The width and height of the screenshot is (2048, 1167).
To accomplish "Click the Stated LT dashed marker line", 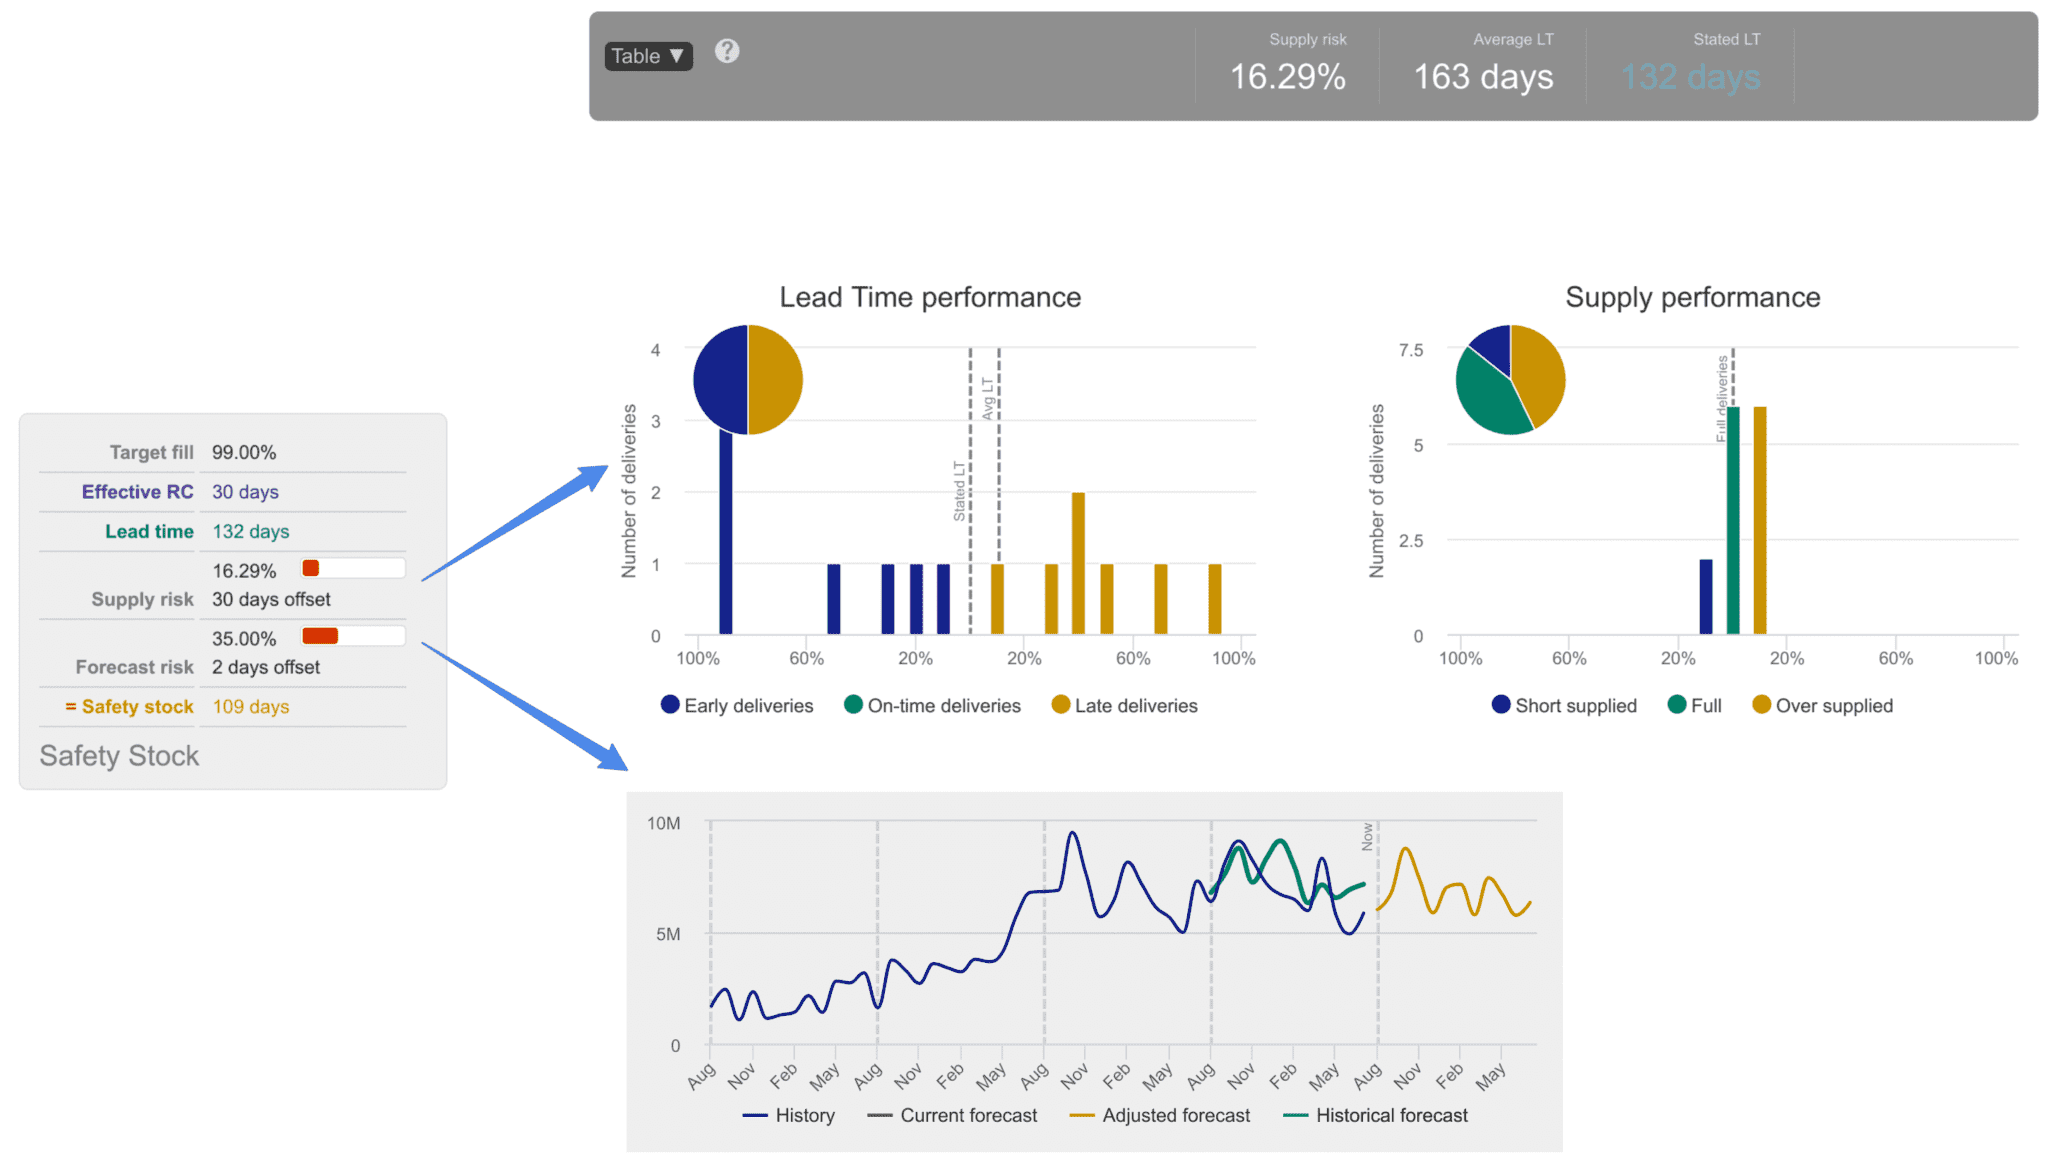I will click(x=970, y=490).
